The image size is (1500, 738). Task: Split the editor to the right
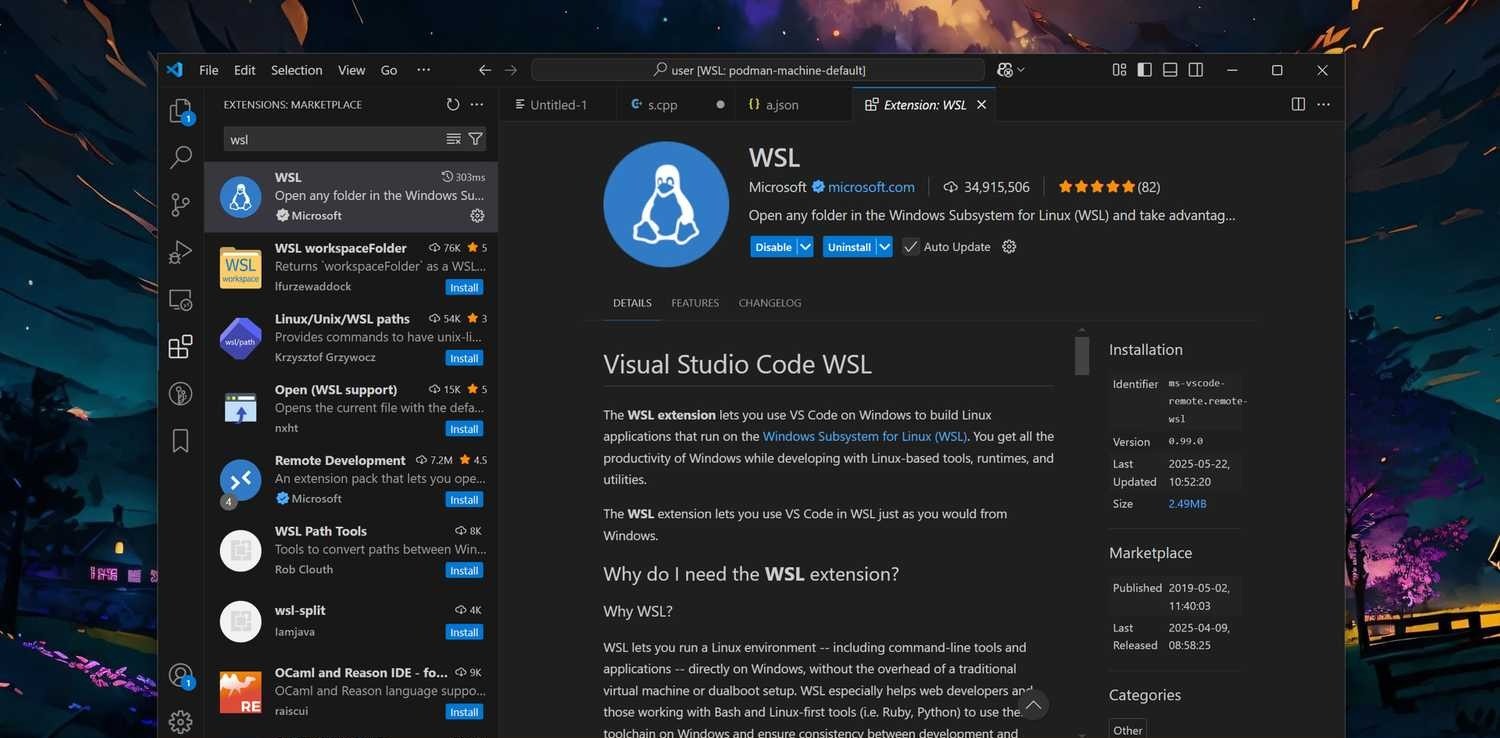tap(1298, 104)
